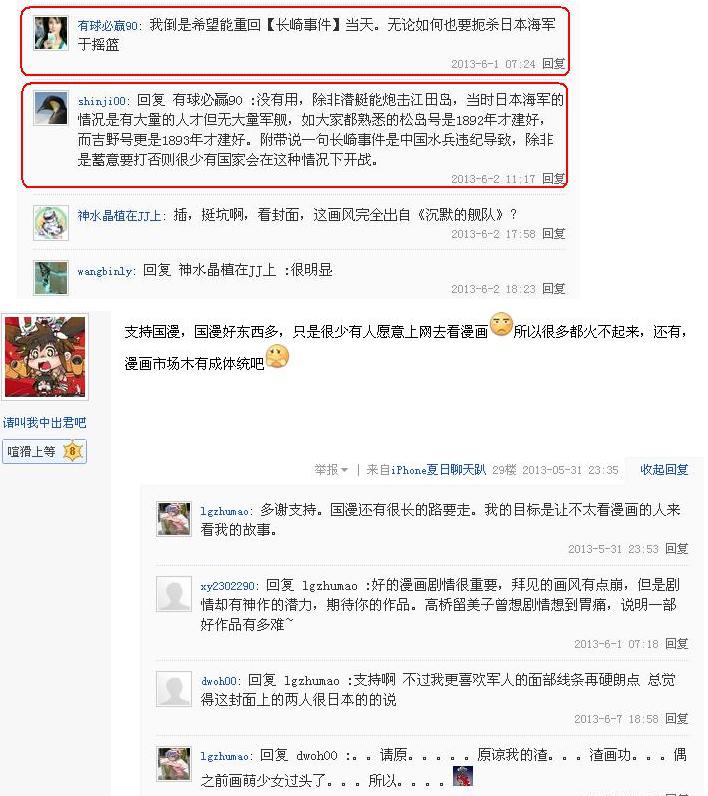Screen dimensions: 708x796
Task: Click 回复 on xy2302290's comment
Action: pos(676,644)
